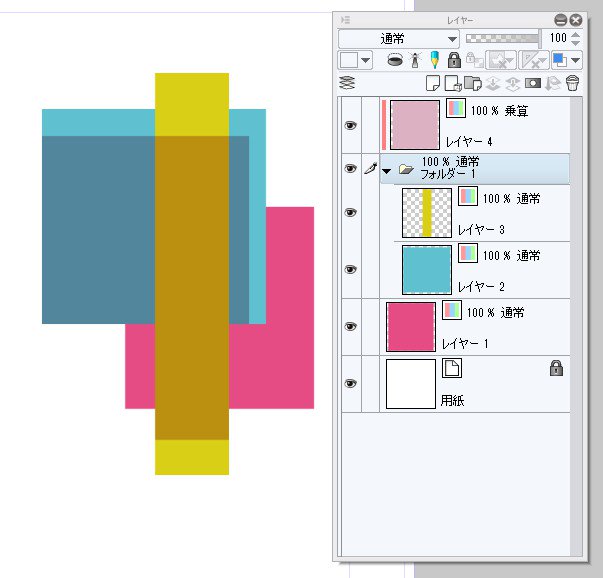The width and height of the screenshot is (603, 578).
Task: Click the layer opacity slider
Action: pyautogui.click(x=503, y=38)
